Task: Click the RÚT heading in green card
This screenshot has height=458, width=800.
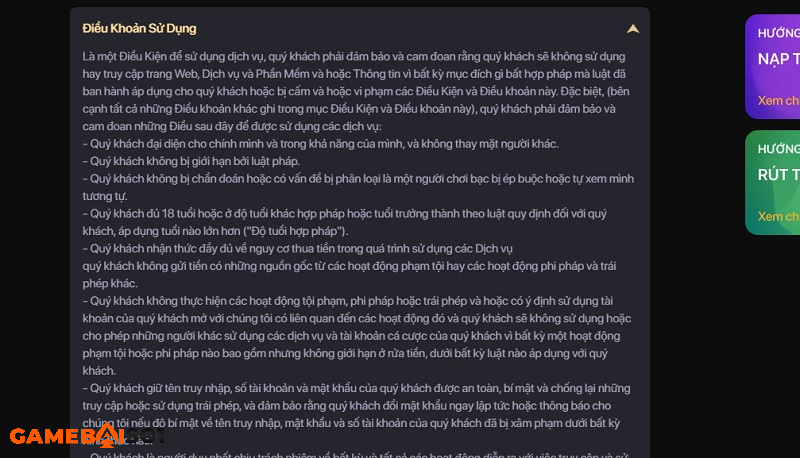Action: coord(779,174)
